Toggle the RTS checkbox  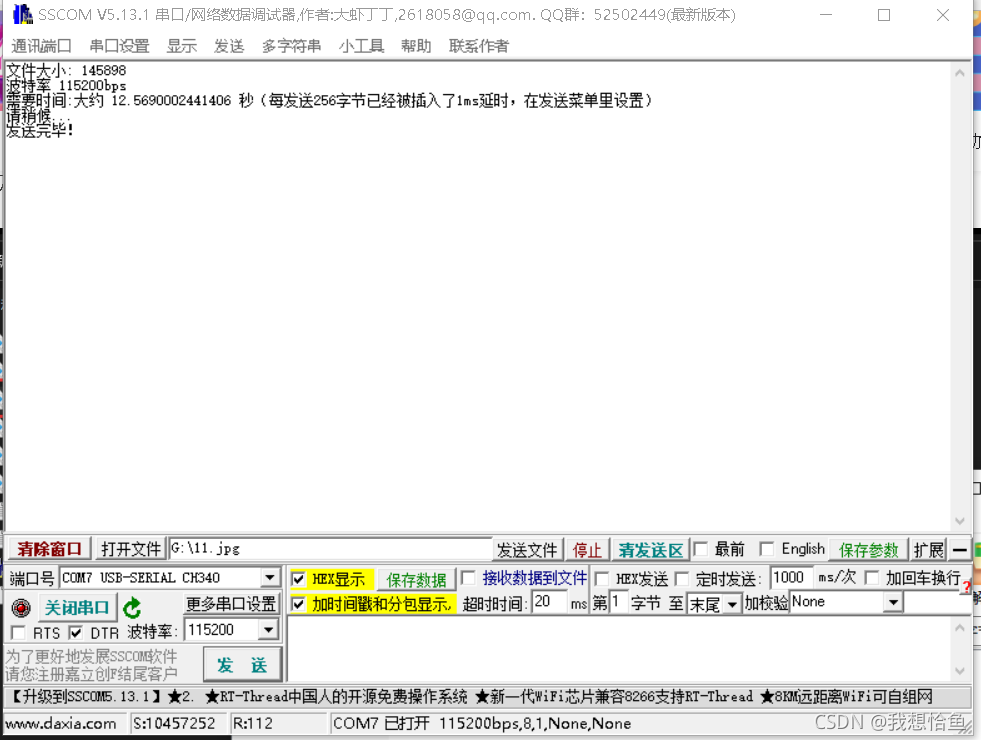(x=18, y=633)
